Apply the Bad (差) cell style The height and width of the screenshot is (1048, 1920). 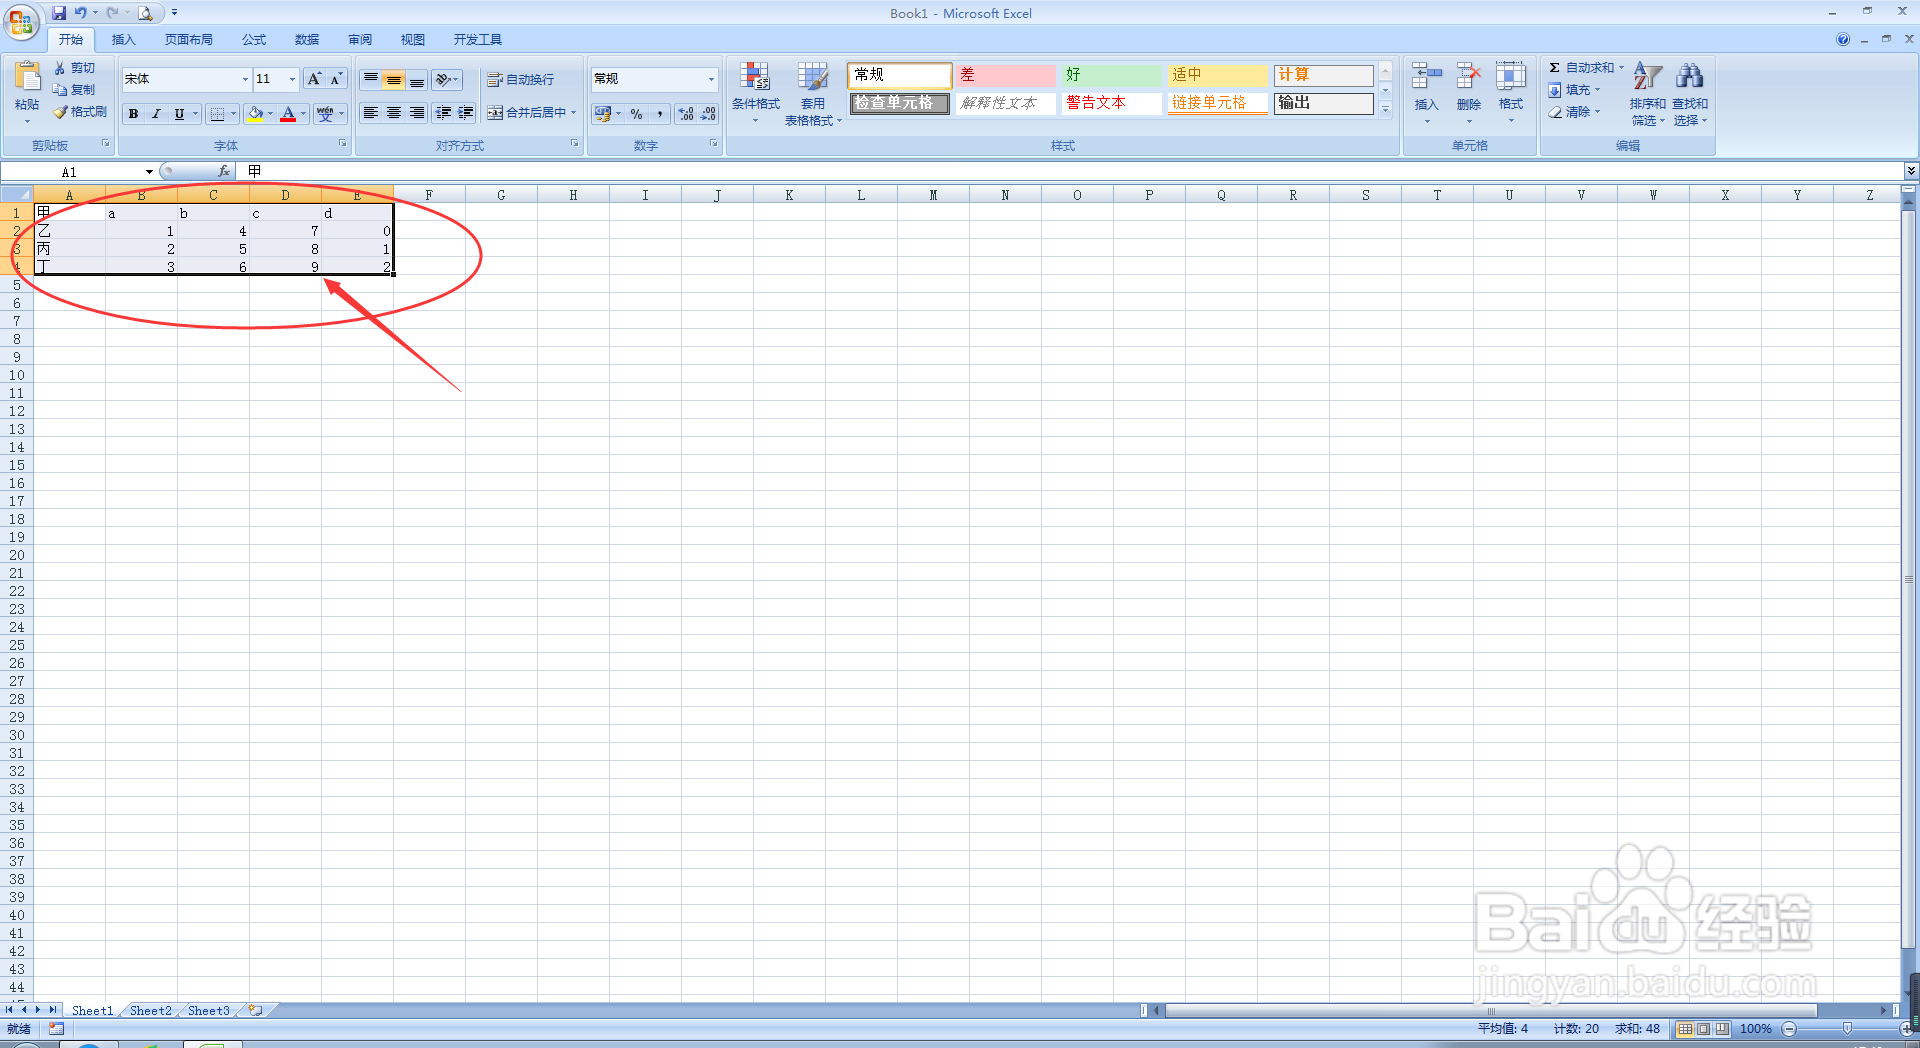[x=1005, y=75]
